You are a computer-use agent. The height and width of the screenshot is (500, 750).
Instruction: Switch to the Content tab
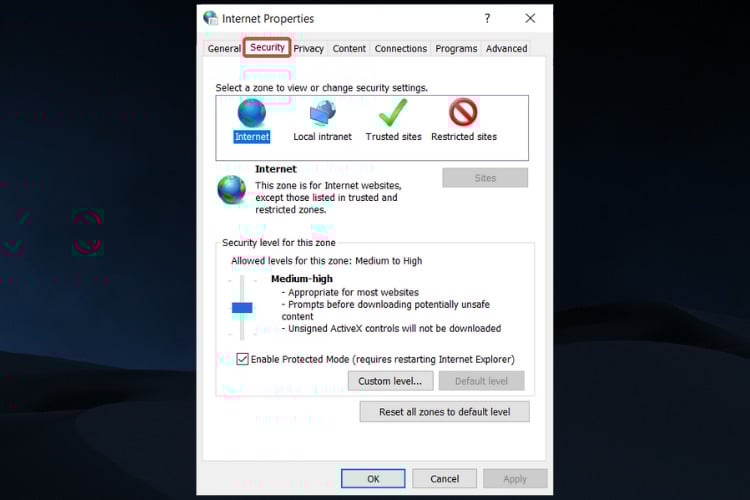tap(349, 48)
